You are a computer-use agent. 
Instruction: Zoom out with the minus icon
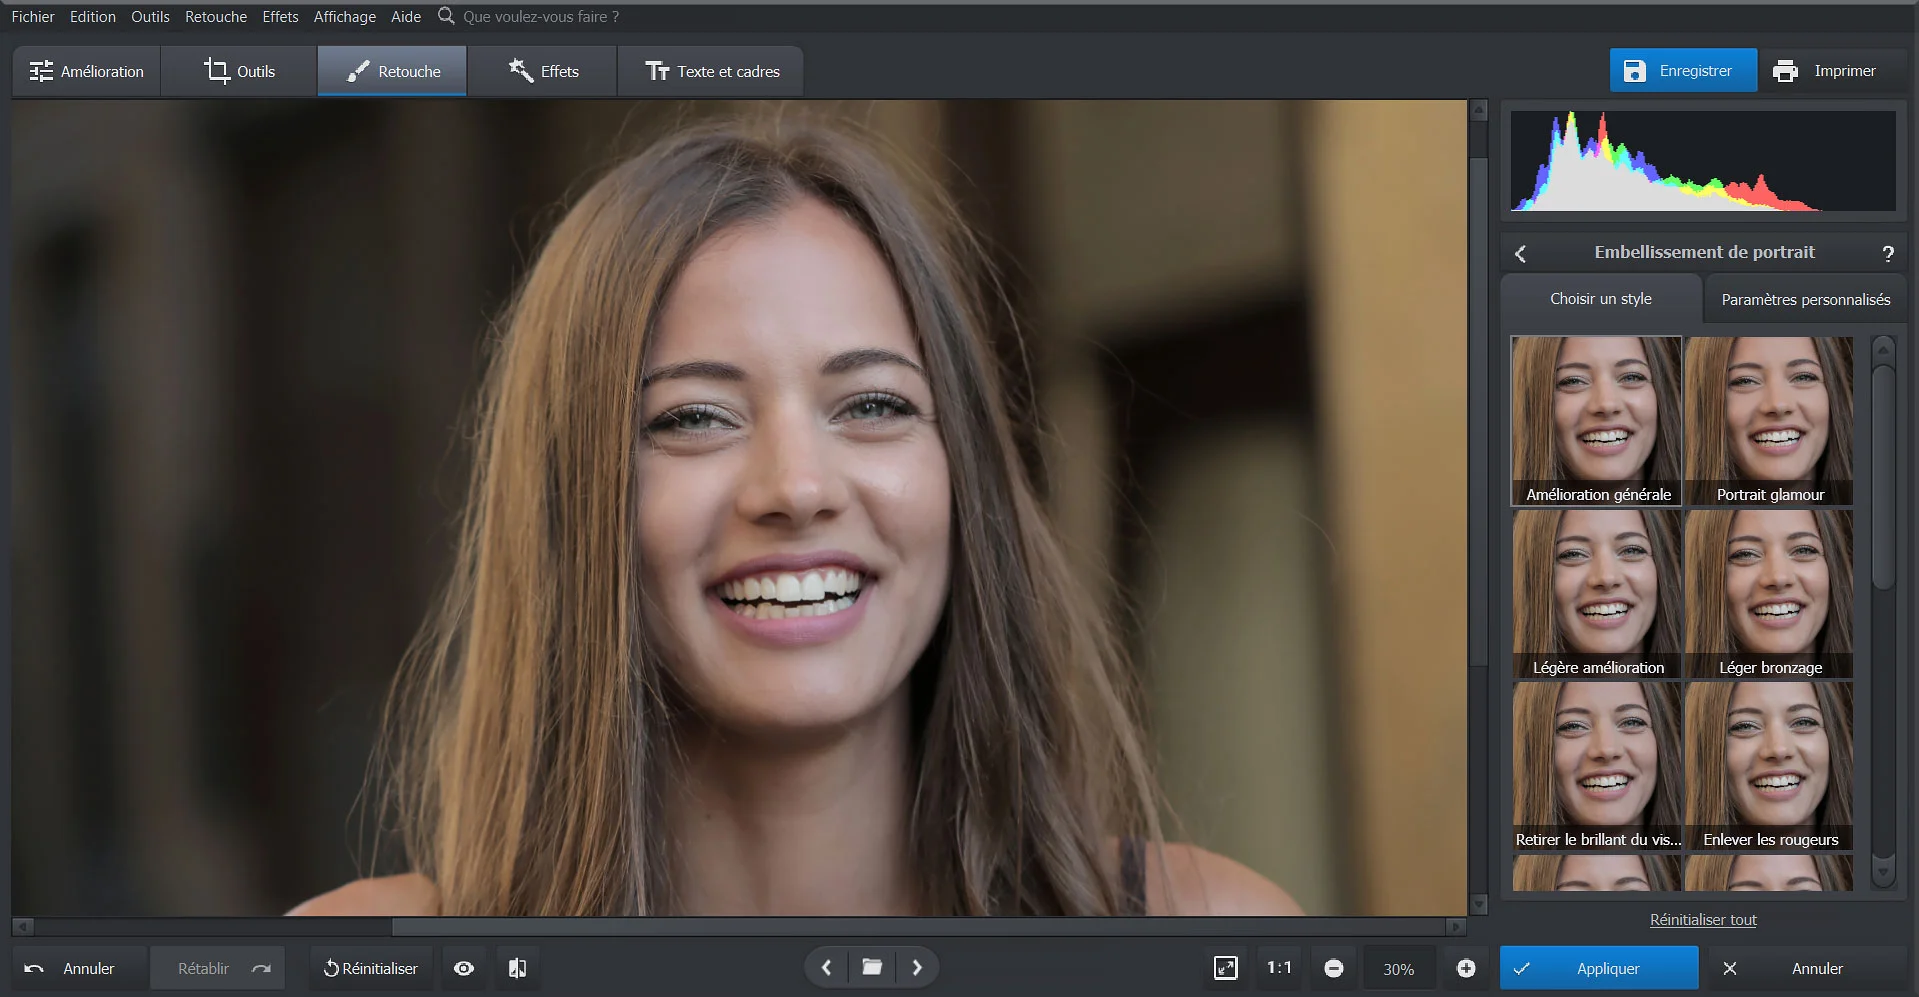pyautogui.click(x=1334, y=968)
